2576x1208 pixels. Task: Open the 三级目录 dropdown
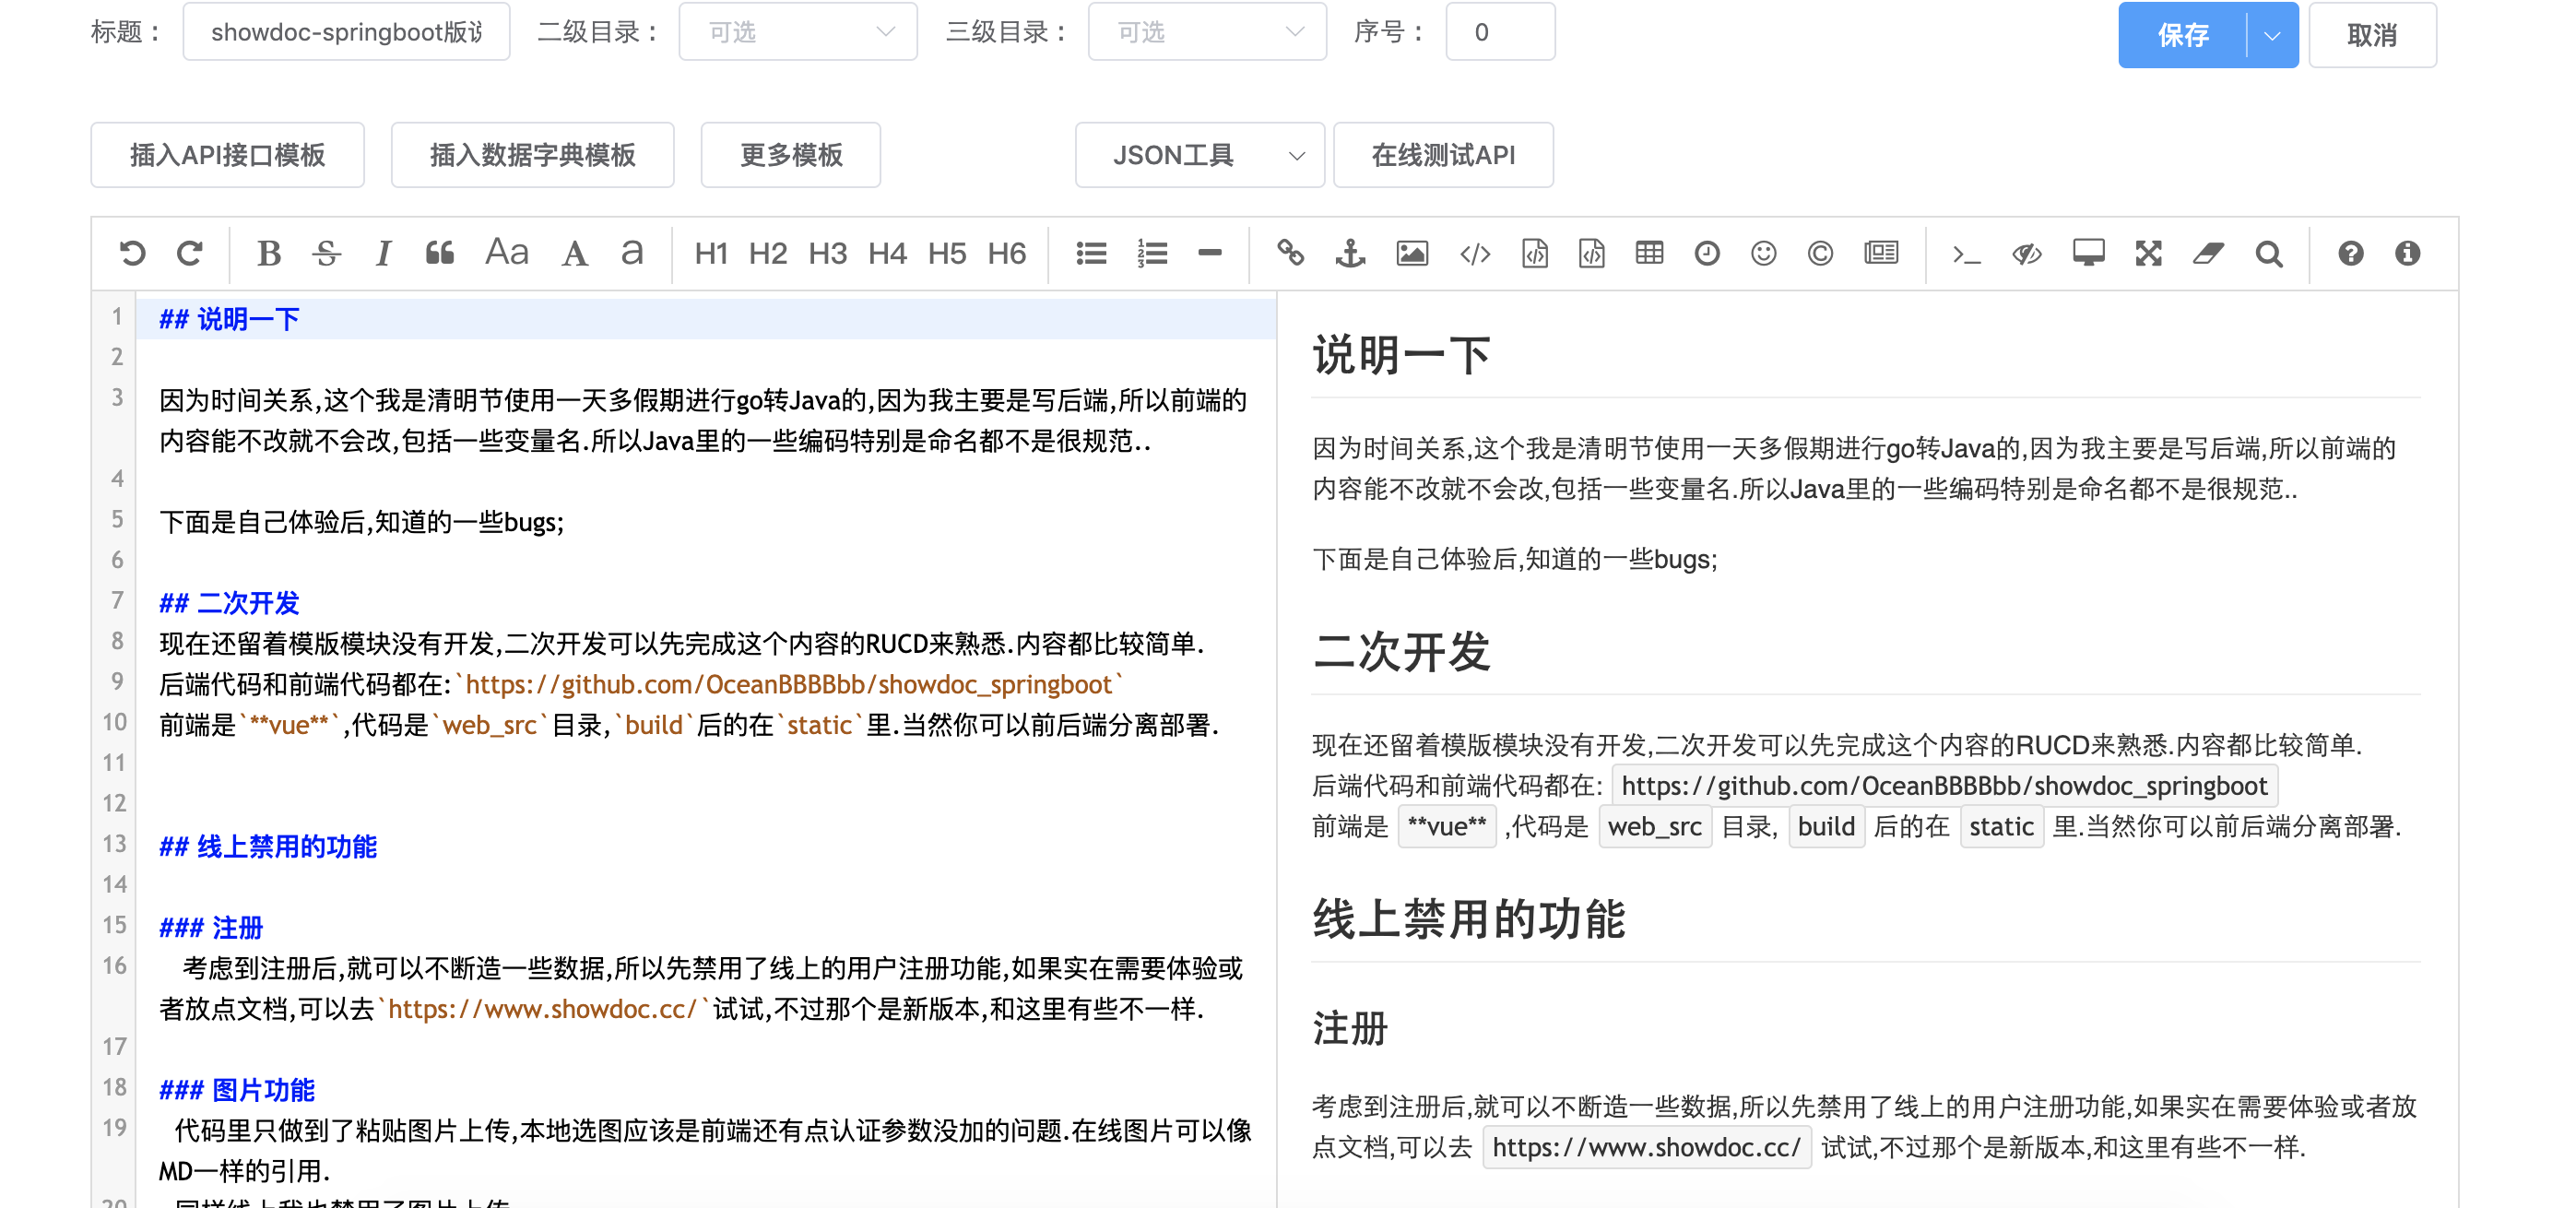[x=1207, y=32]
